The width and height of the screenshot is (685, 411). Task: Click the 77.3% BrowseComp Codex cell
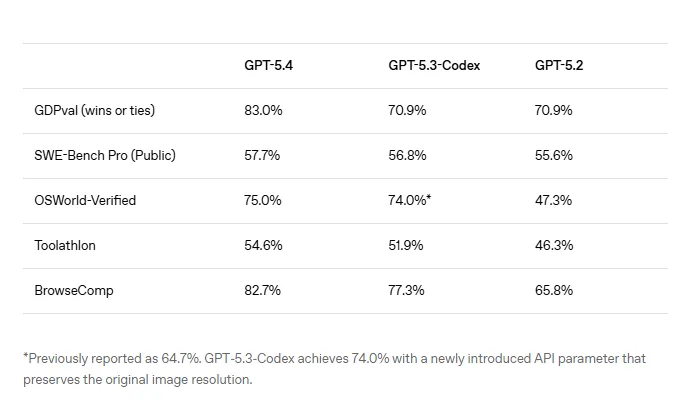[x=406, y=290]
